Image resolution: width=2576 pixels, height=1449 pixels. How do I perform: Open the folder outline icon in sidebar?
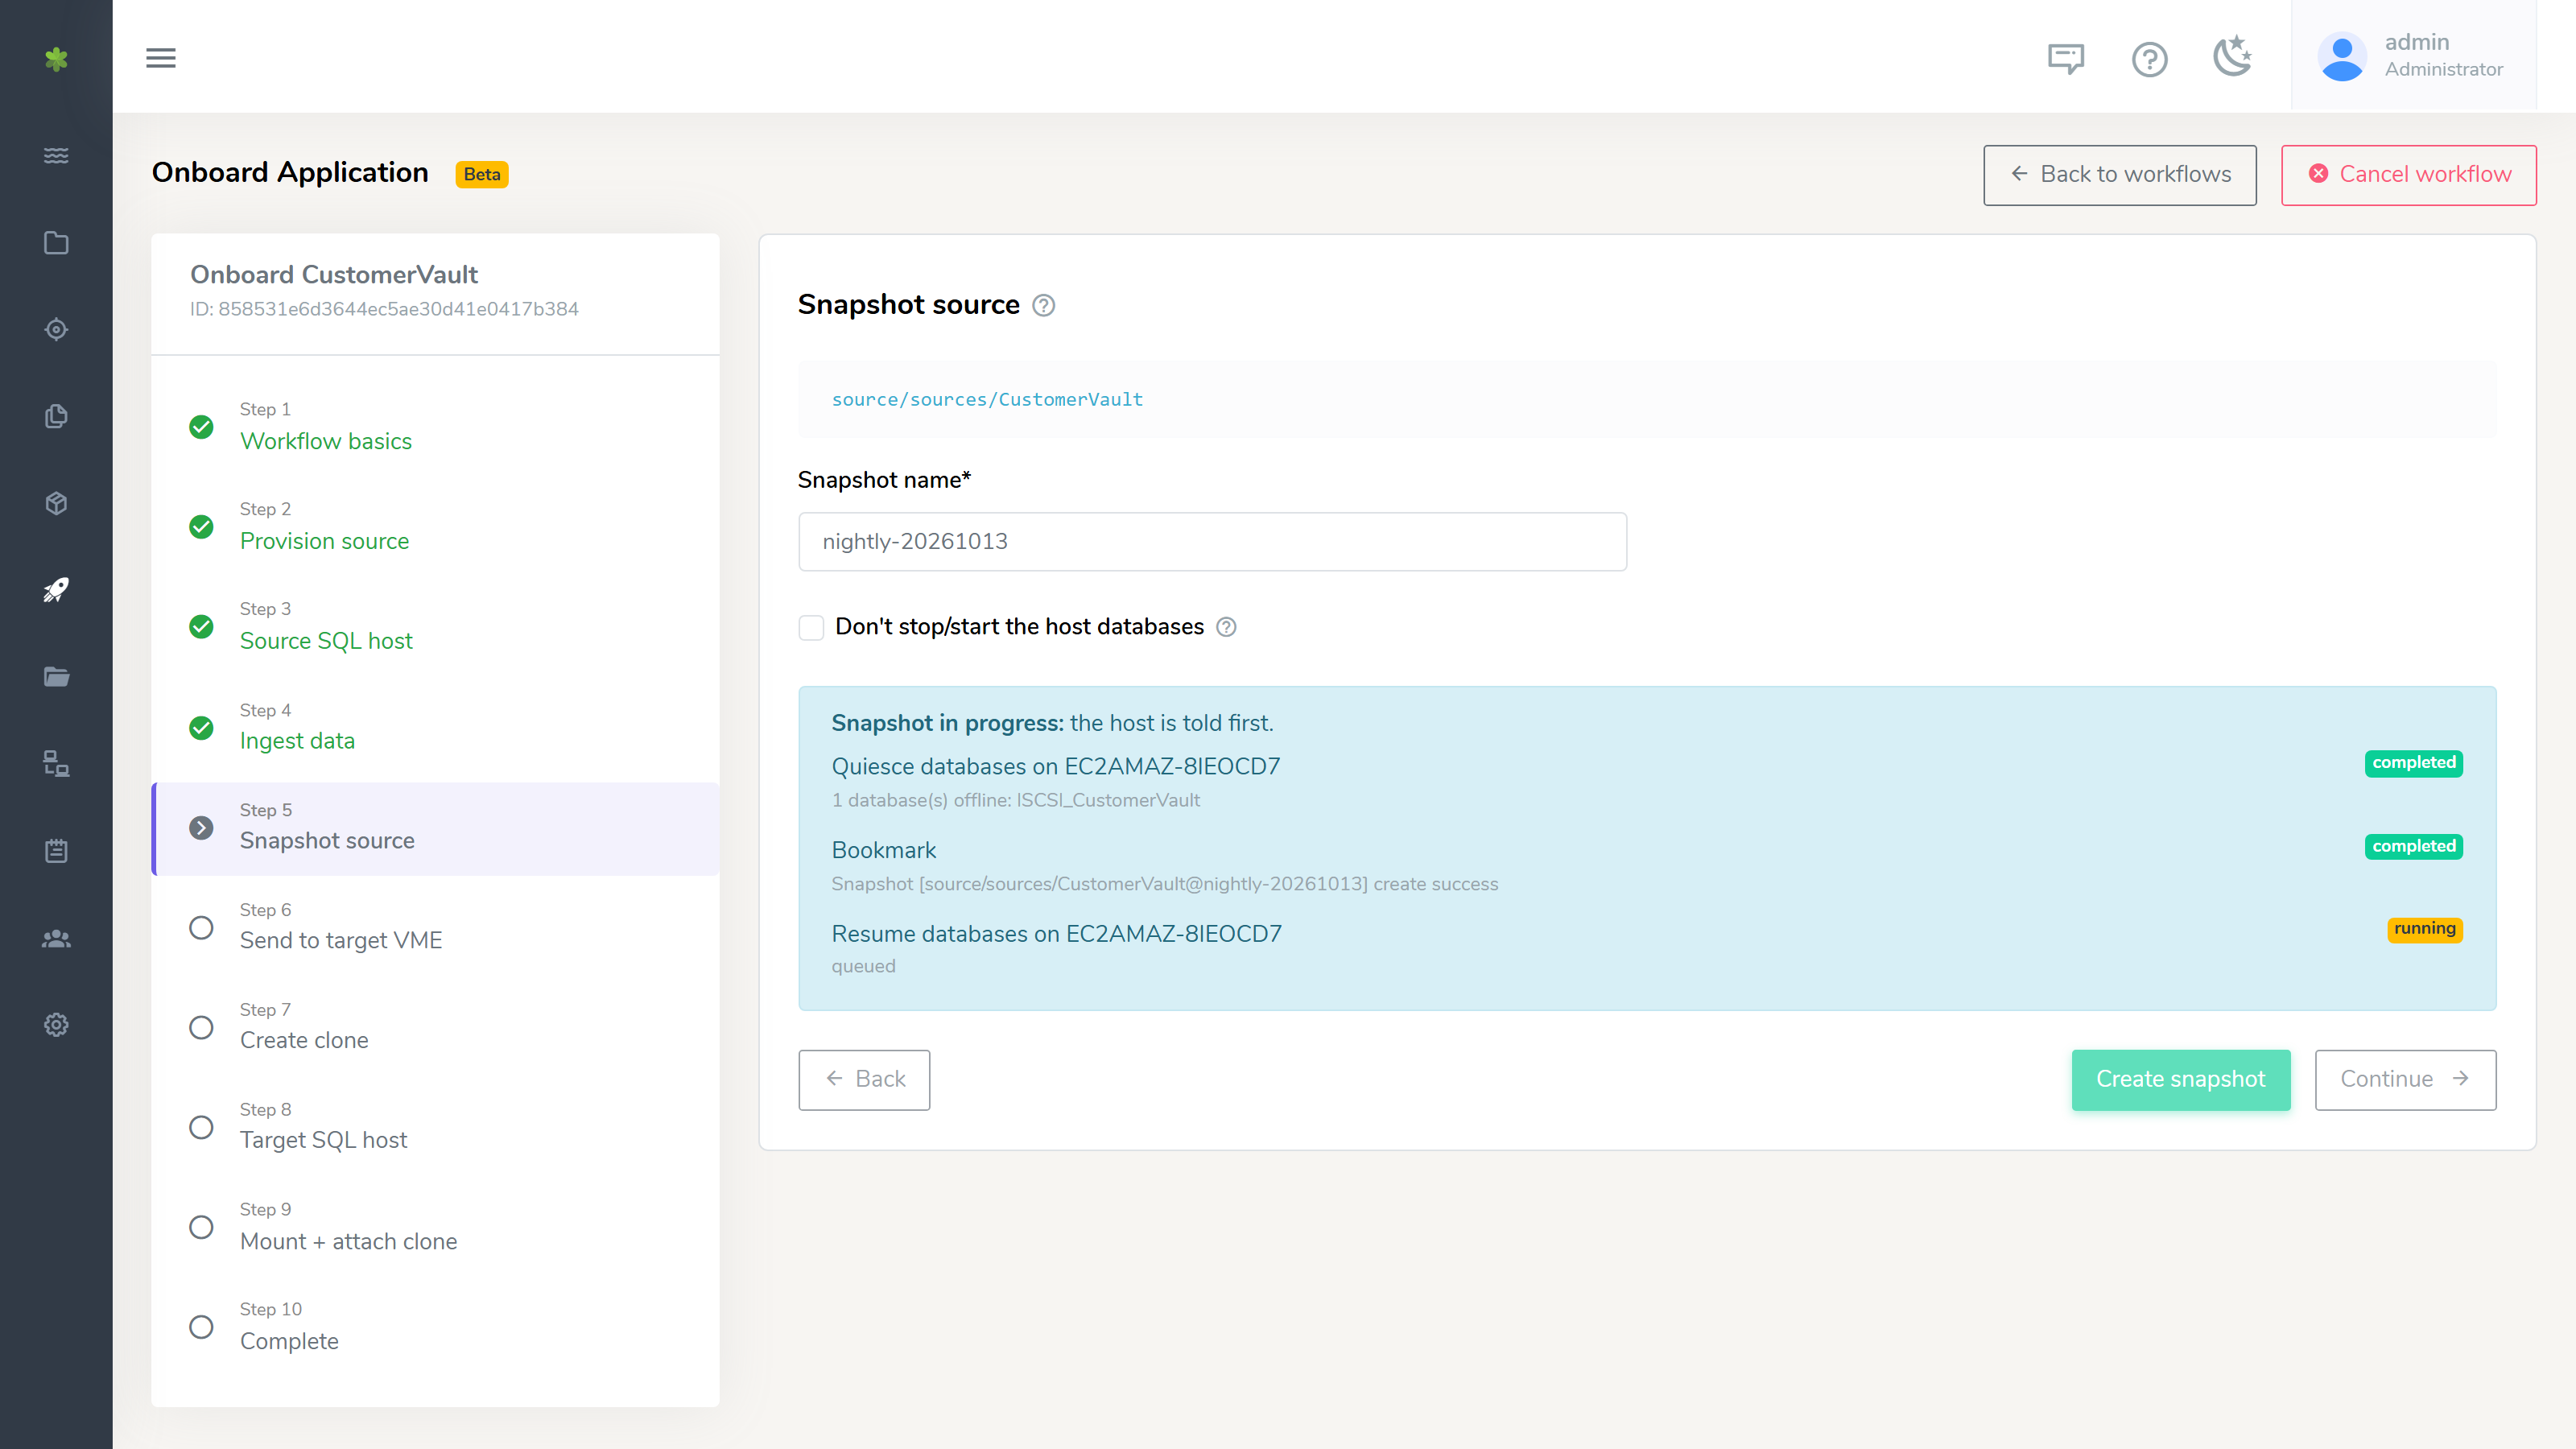[56, 243]
